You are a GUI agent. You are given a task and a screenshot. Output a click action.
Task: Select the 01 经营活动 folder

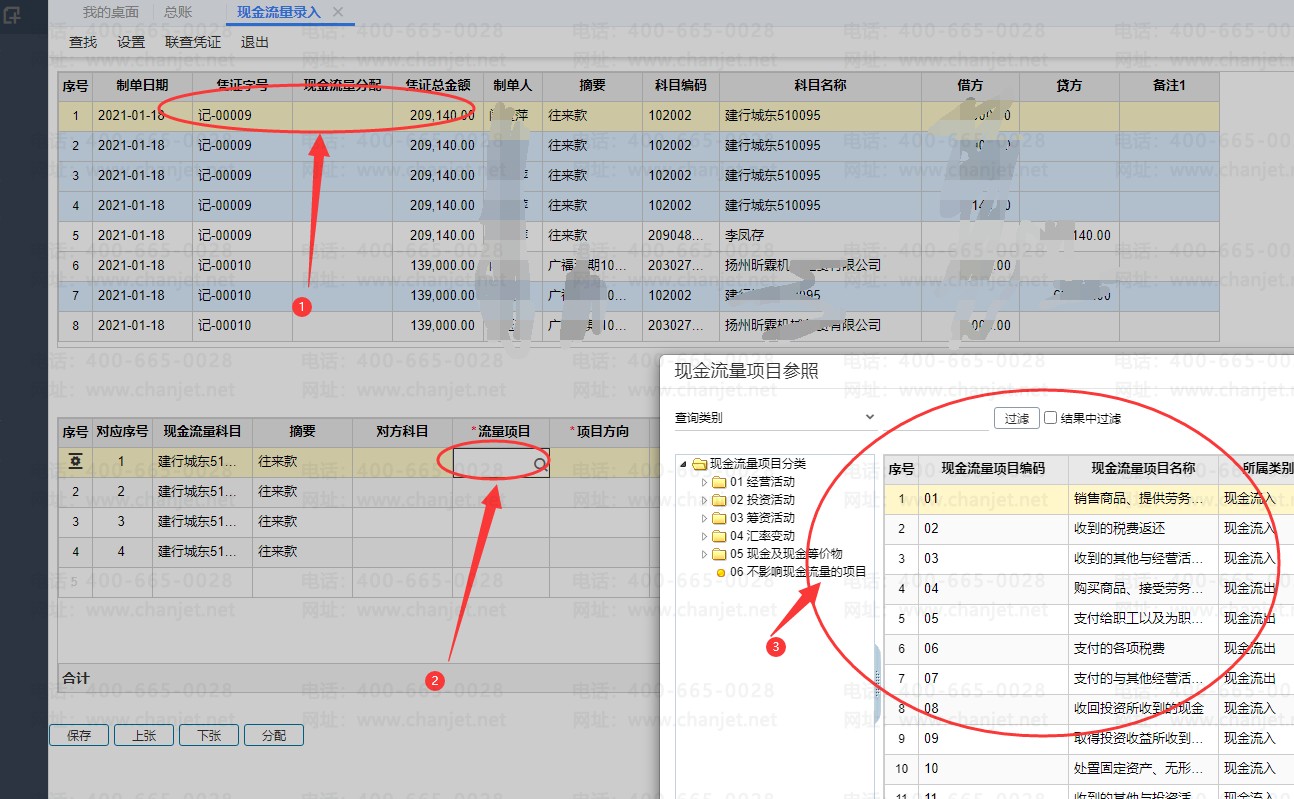point(747,482)
